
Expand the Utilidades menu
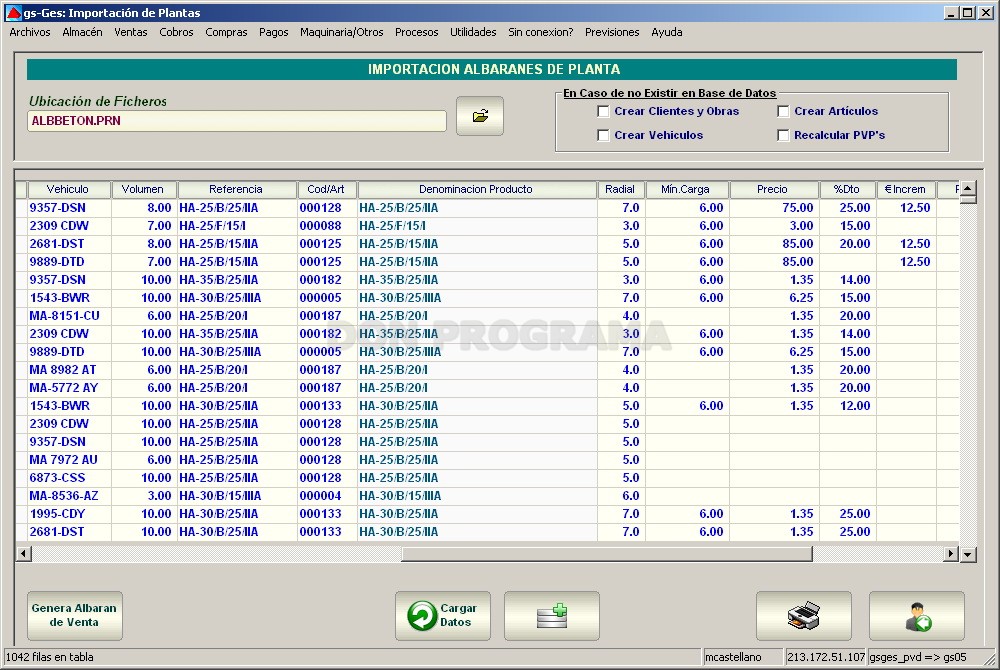[473, 32]
